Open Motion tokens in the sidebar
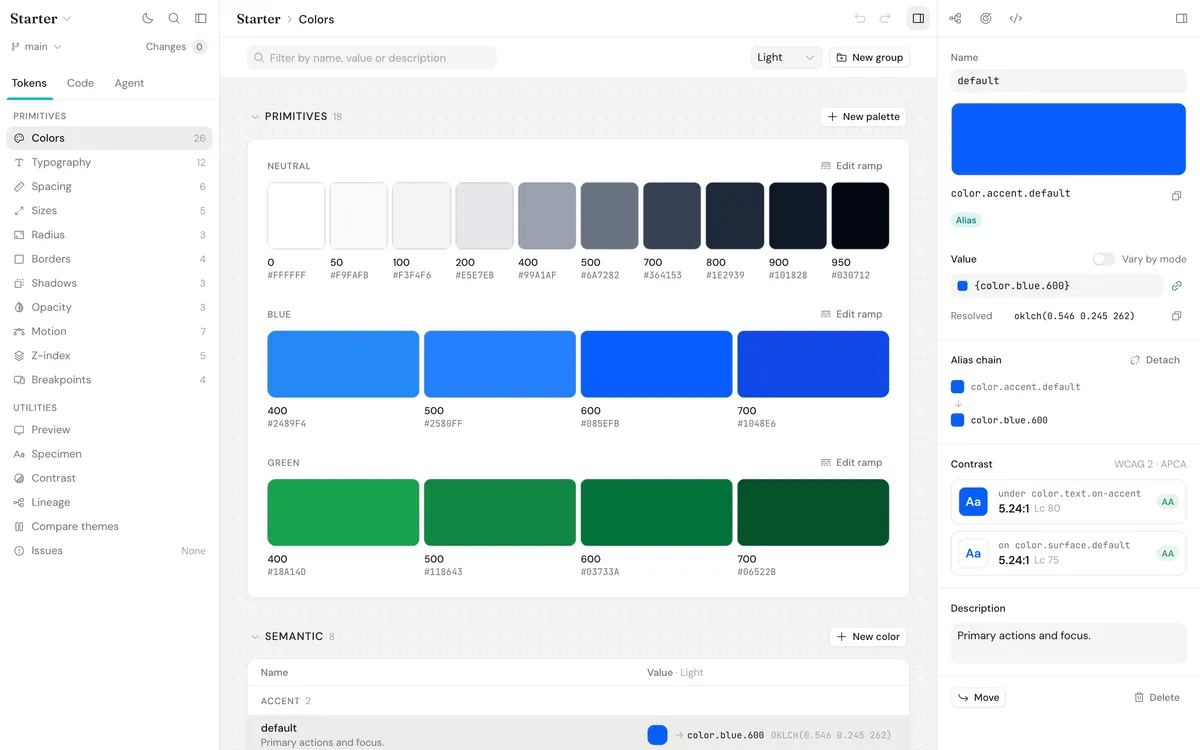The height and width of the screenshot is (750, 1200). (110, 331)
